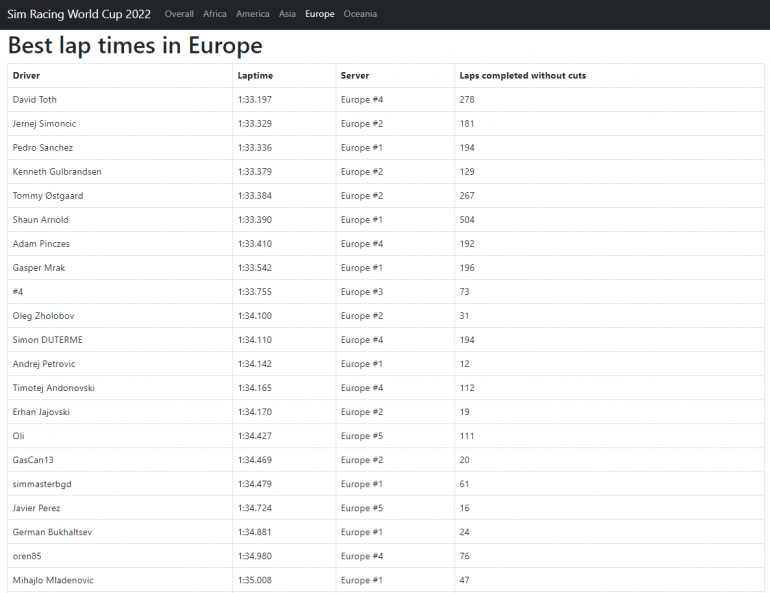The width and height of the screenshot is (770, 593).
Task: Switch to the Africa tab
Action: 215,14
